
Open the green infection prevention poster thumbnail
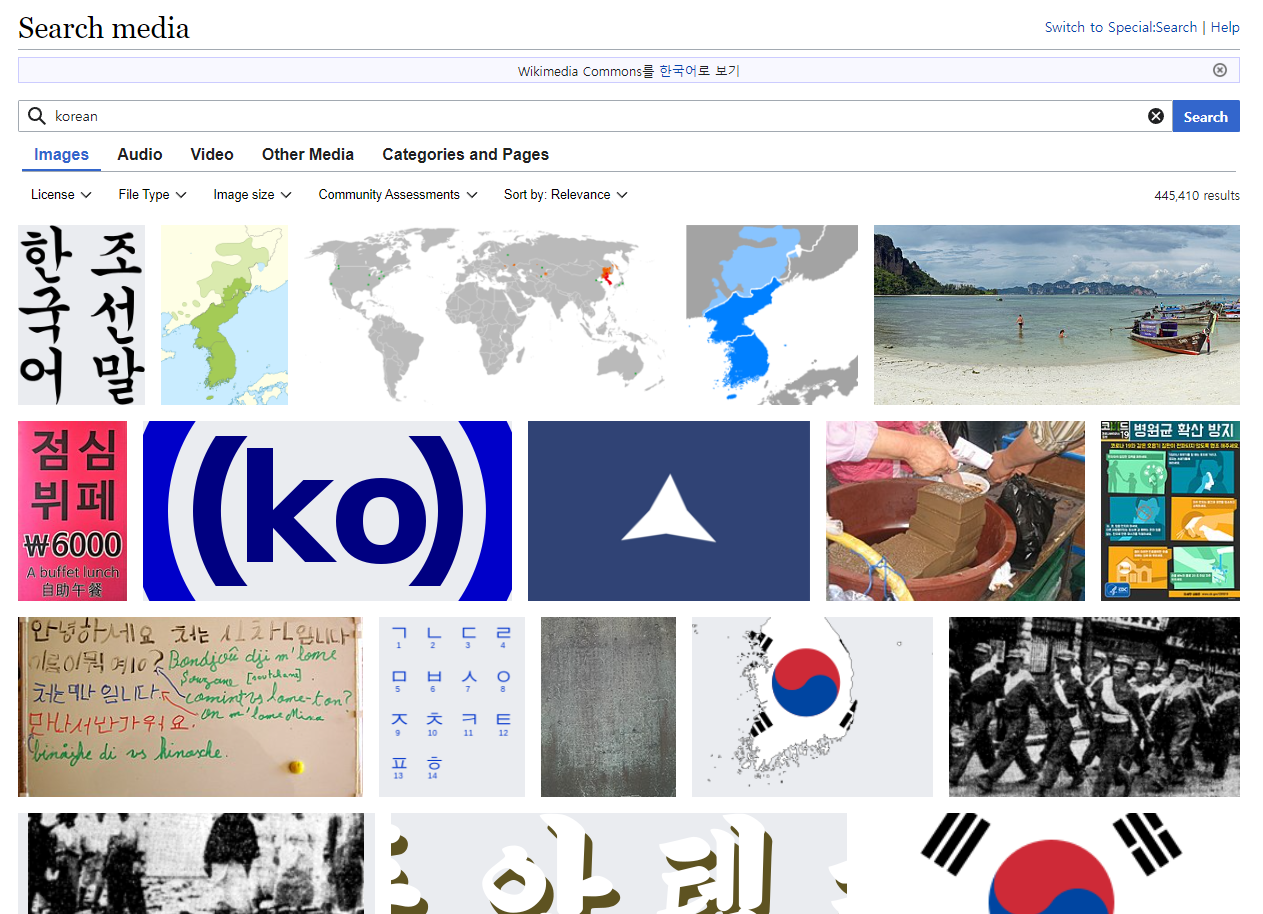pyautogui.click(x=1170, y=511)
